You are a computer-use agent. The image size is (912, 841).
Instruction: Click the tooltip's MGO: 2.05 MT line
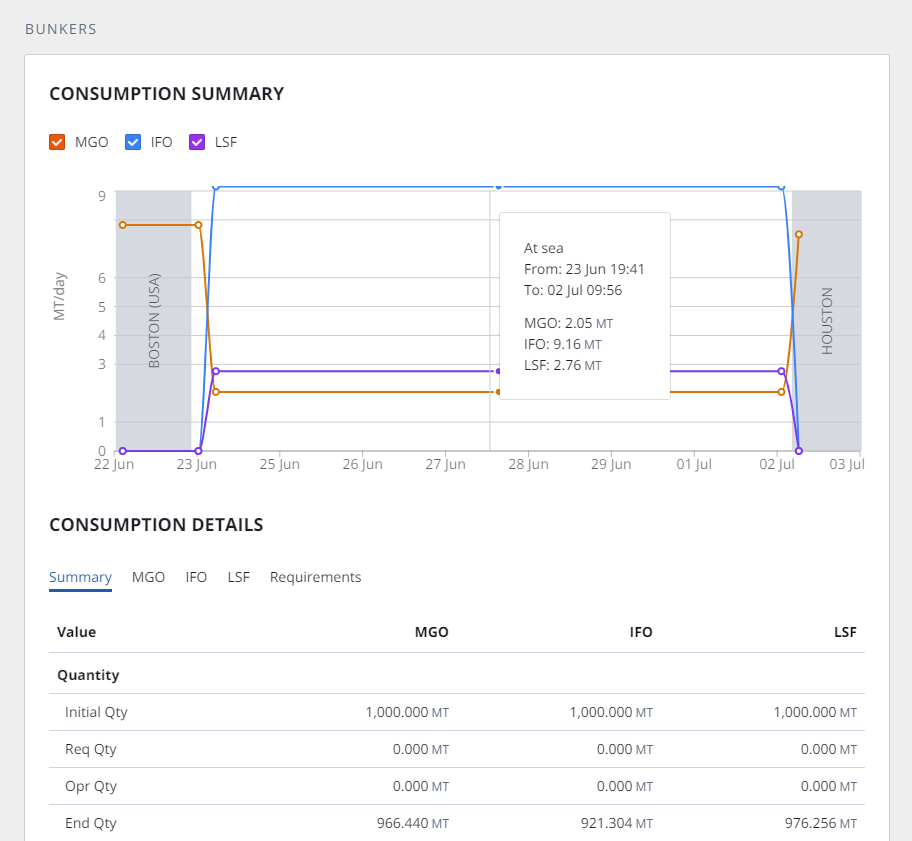tap(568, 323)
